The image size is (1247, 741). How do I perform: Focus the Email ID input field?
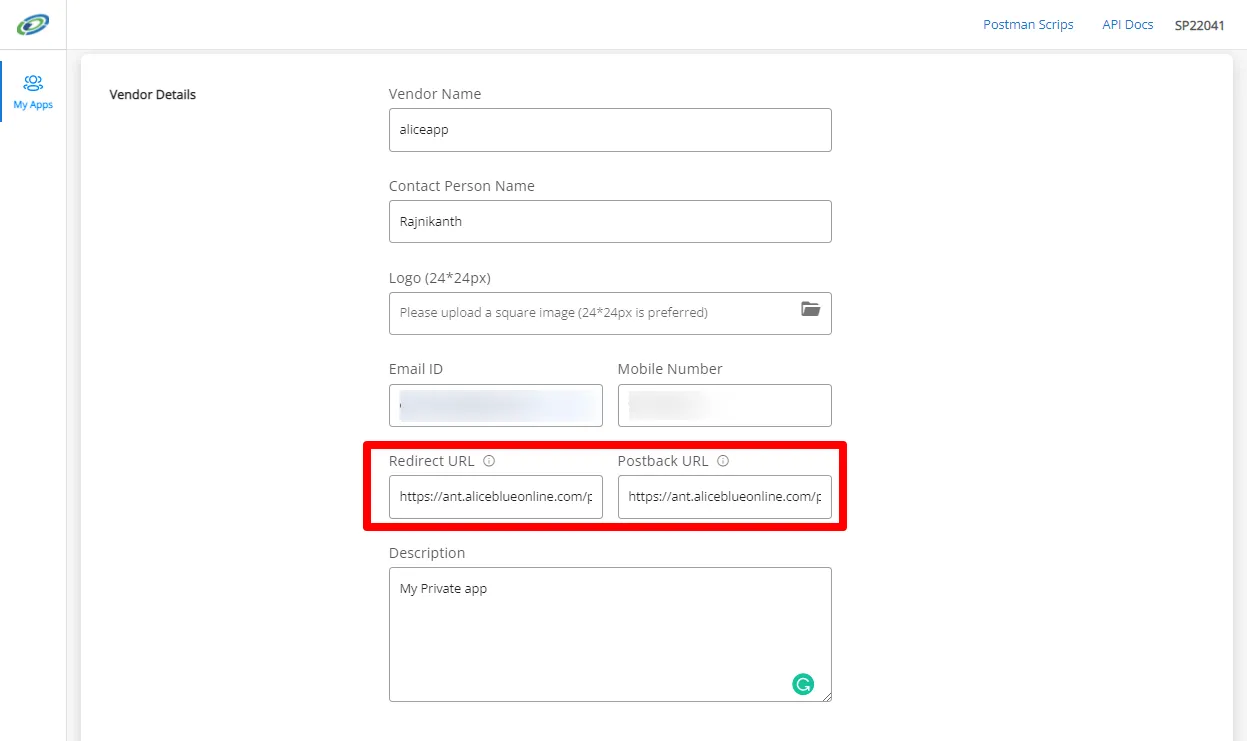click(x=496, y=405)
